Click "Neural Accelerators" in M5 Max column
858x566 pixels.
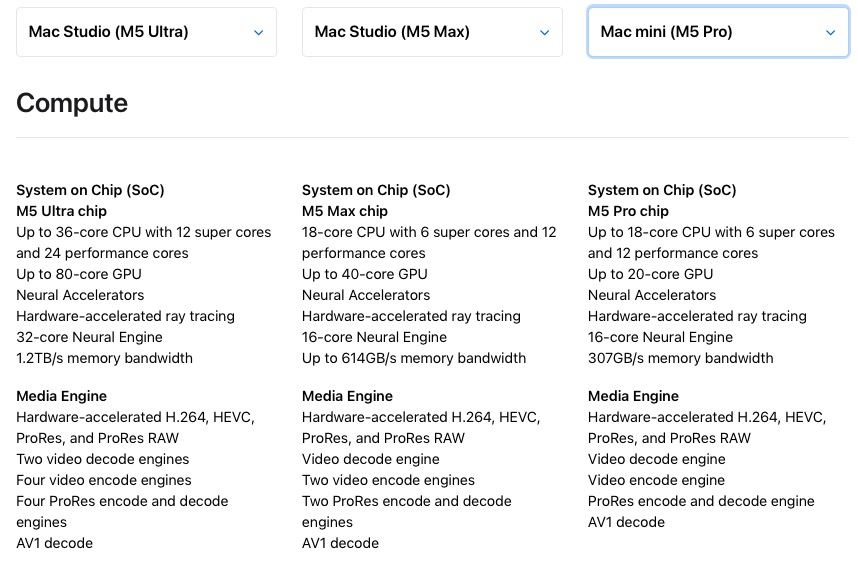(x=366, y=296)
